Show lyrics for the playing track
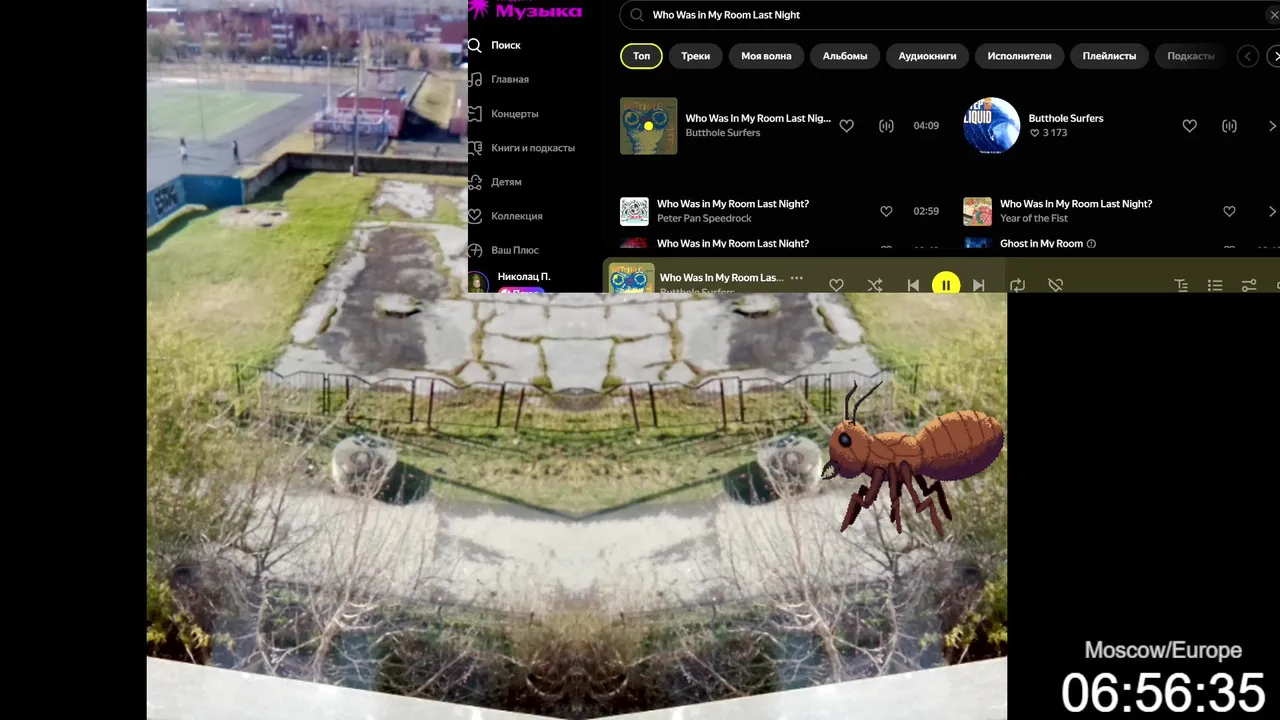The image size is (1280, 720). click(x=1181, y=285)
